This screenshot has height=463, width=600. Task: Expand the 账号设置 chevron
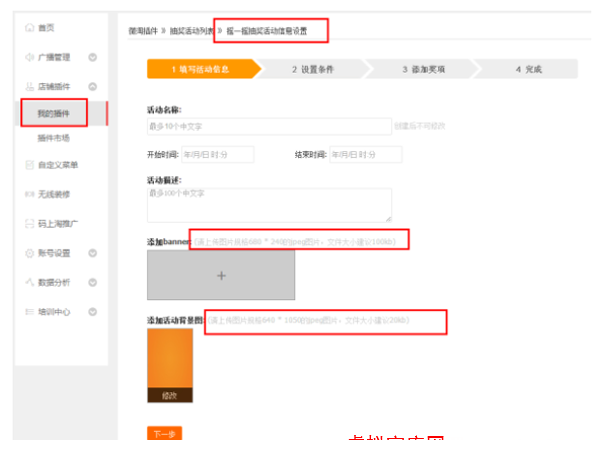pyautogui.click(x=93, y=253)
